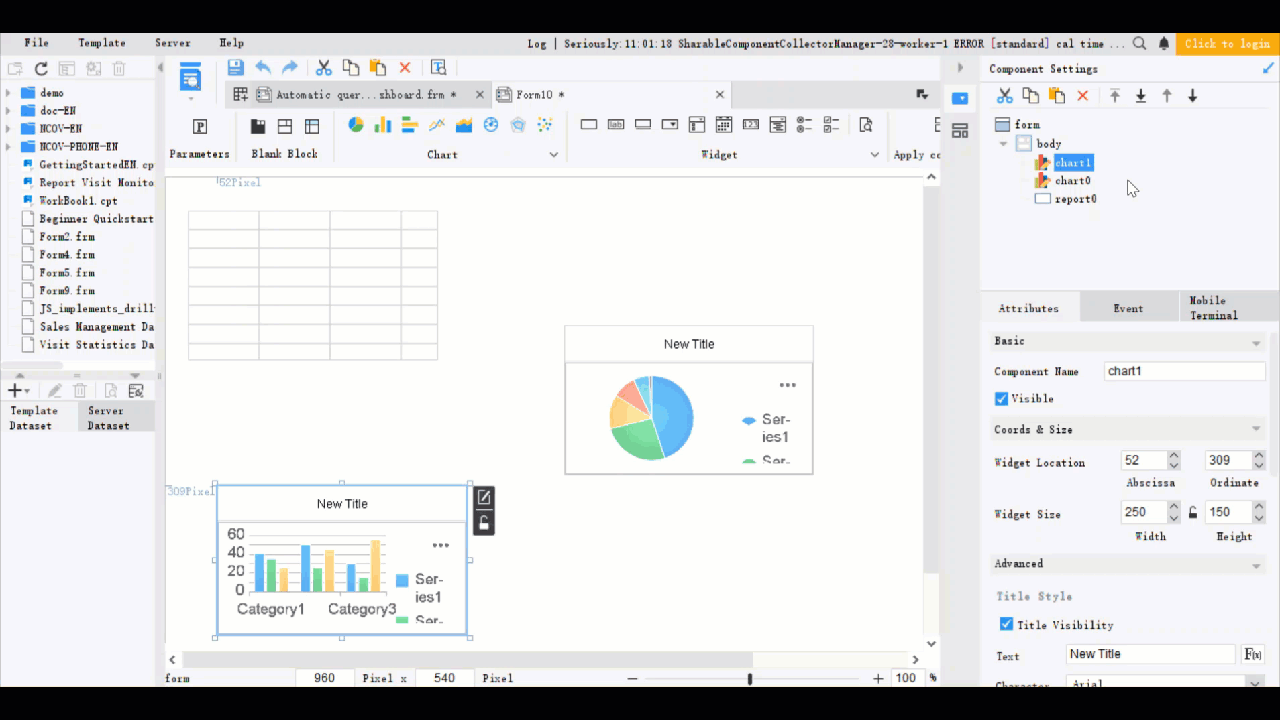Redo the action in the main toolbar

(290, 67)
